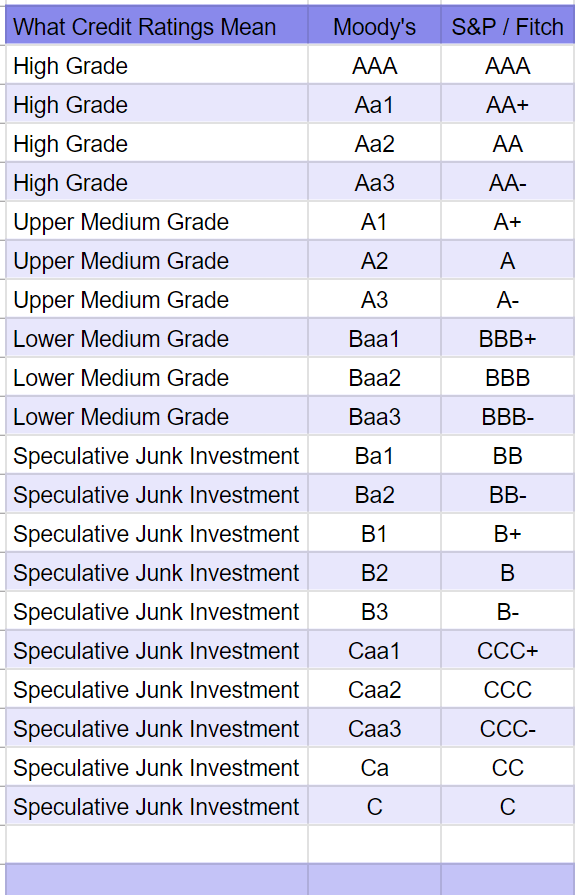This screenshot has width=575, height=895.
Task: Select the 'What Credit Ratings Mean' header cell
Action: [x=156, y=26]
